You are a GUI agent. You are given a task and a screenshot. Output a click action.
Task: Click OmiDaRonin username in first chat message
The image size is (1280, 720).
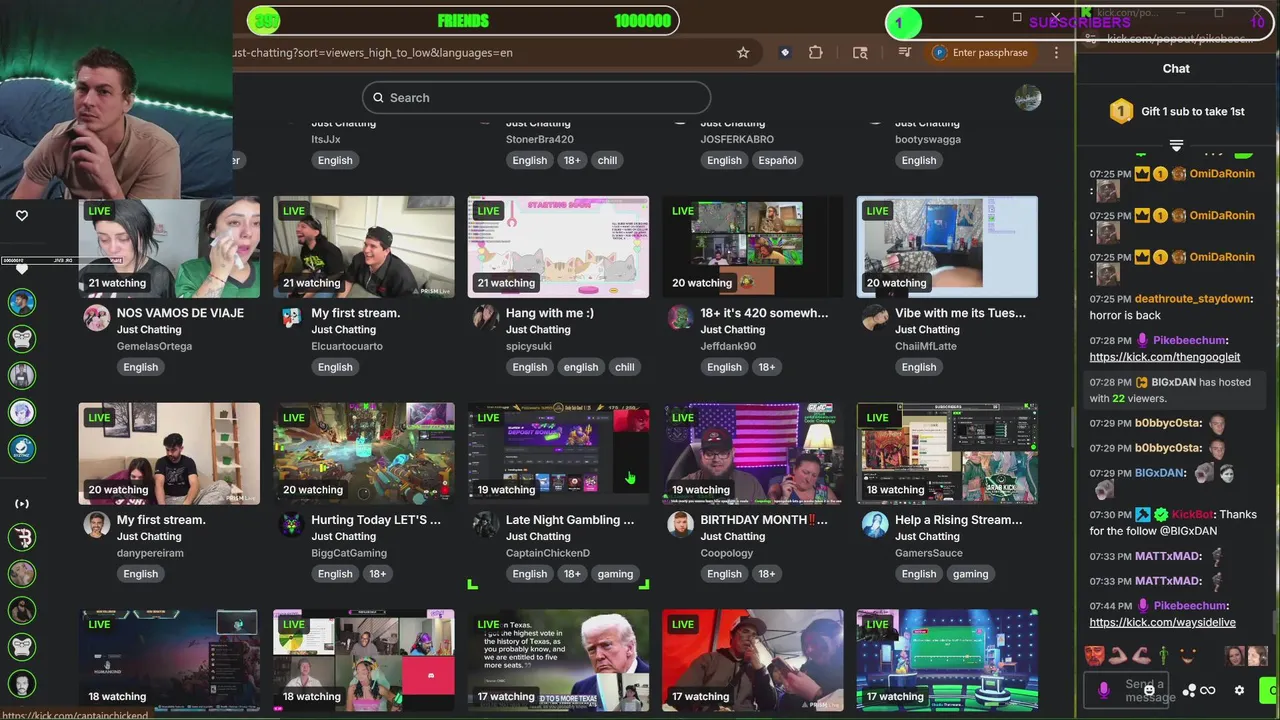[x=1222, y=174]
